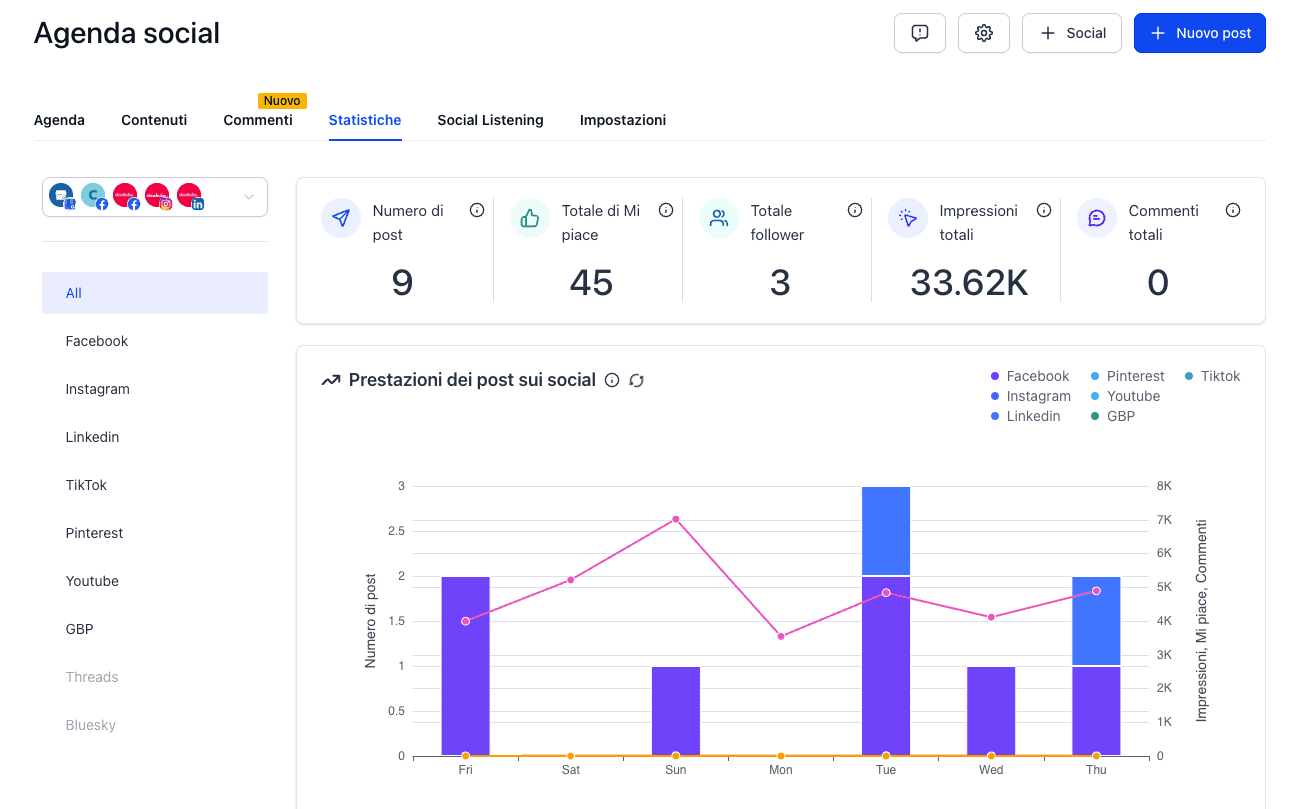Click Thursday's blue Linkedin bar segment

tap(1096, 621)
